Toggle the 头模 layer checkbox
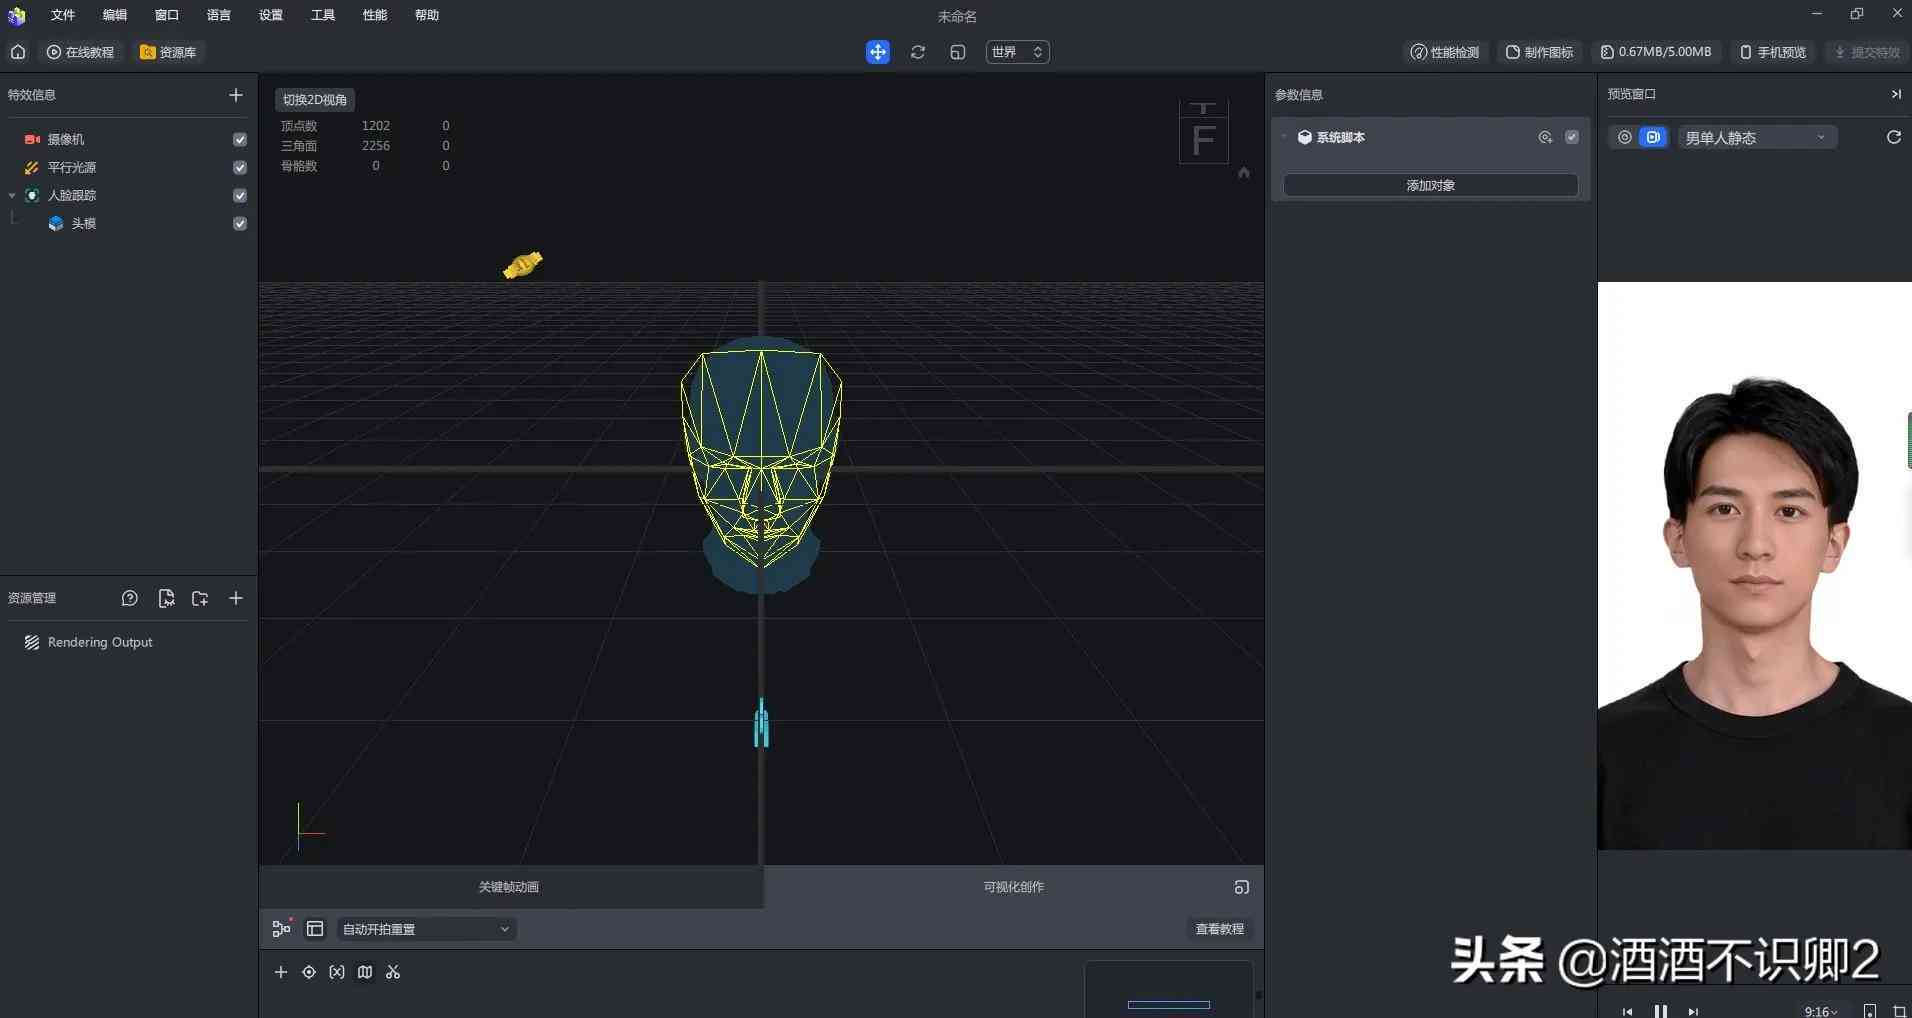This screenshot has width=1912, height=1018. tap(240, 224)
